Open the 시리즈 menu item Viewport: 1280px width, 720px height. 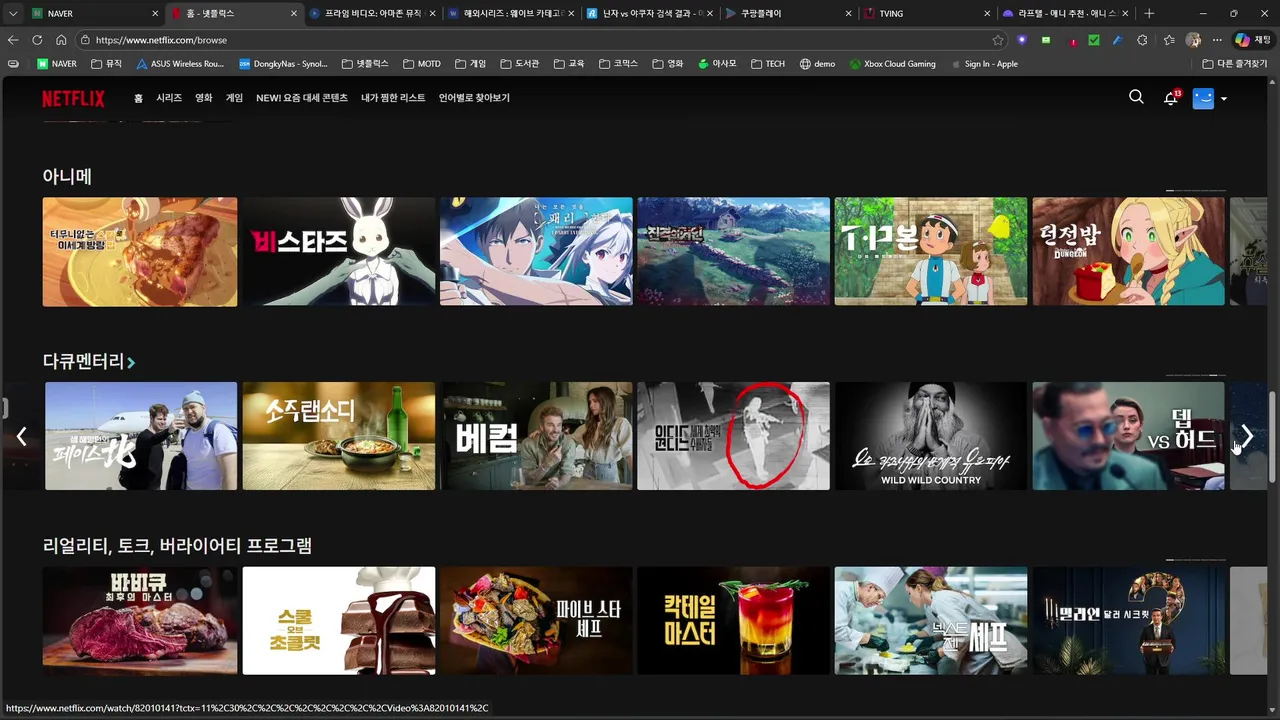click(x=169, y=98)
